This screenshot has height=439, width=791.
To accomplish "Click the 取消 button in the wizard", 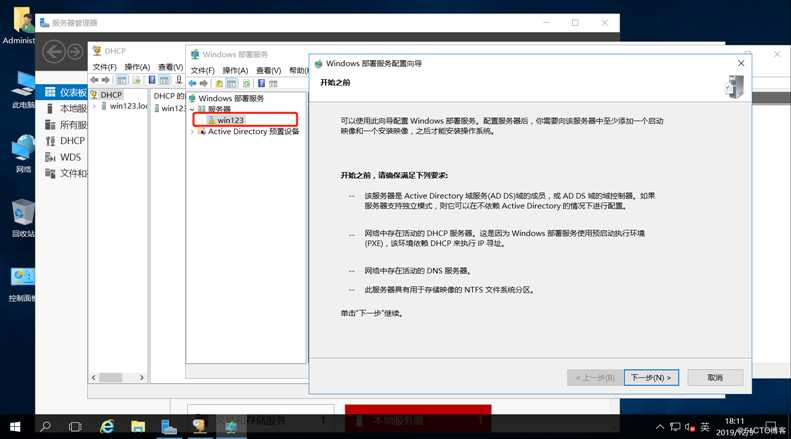I will coord(715,377).
